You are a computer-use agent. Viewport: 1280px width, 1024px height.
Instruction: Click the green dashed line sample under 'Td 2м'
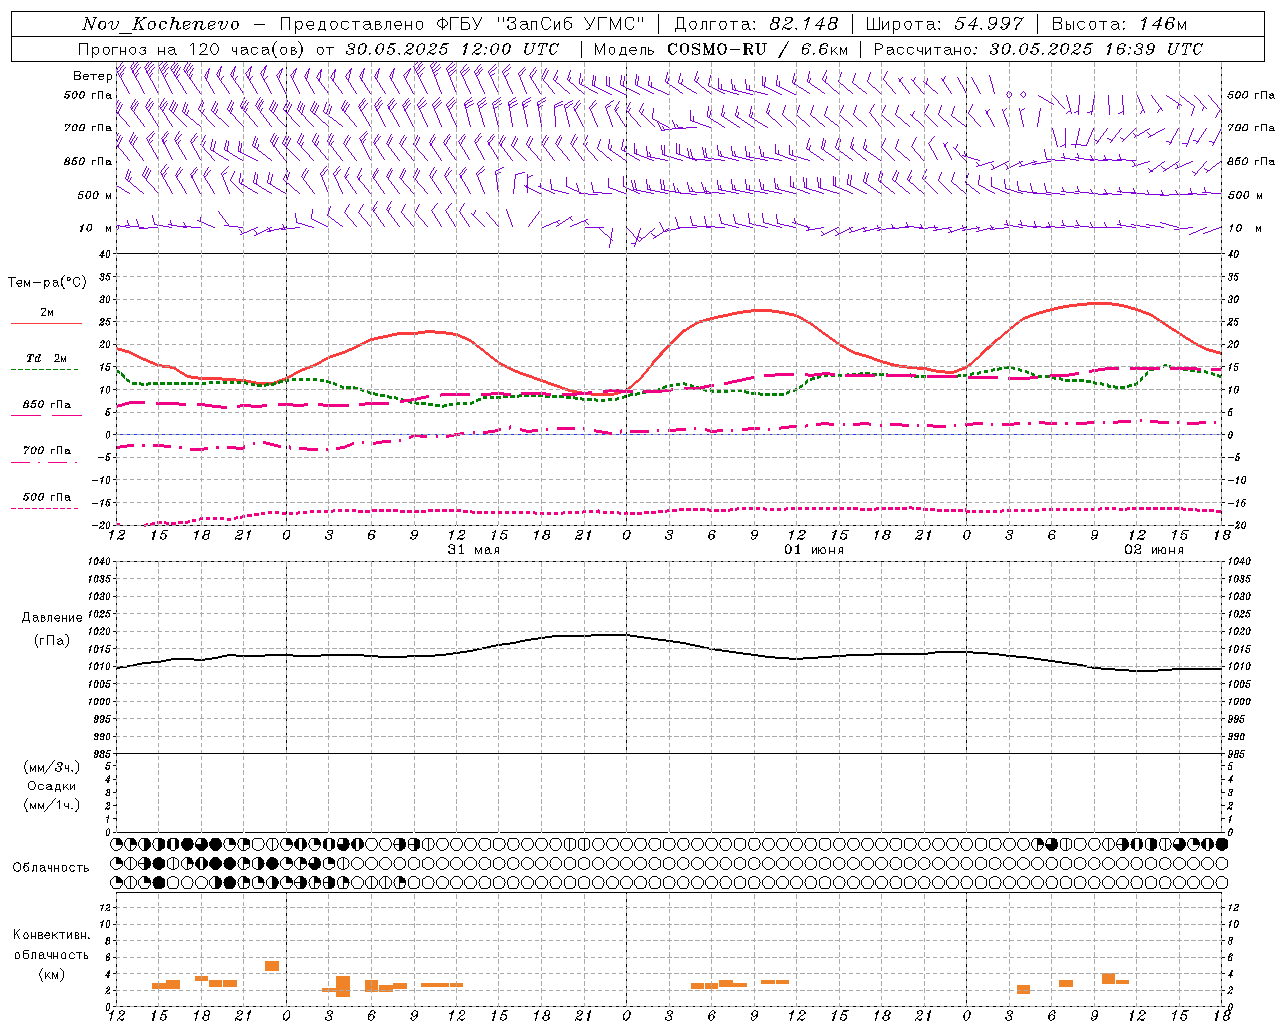coord(44,369)
